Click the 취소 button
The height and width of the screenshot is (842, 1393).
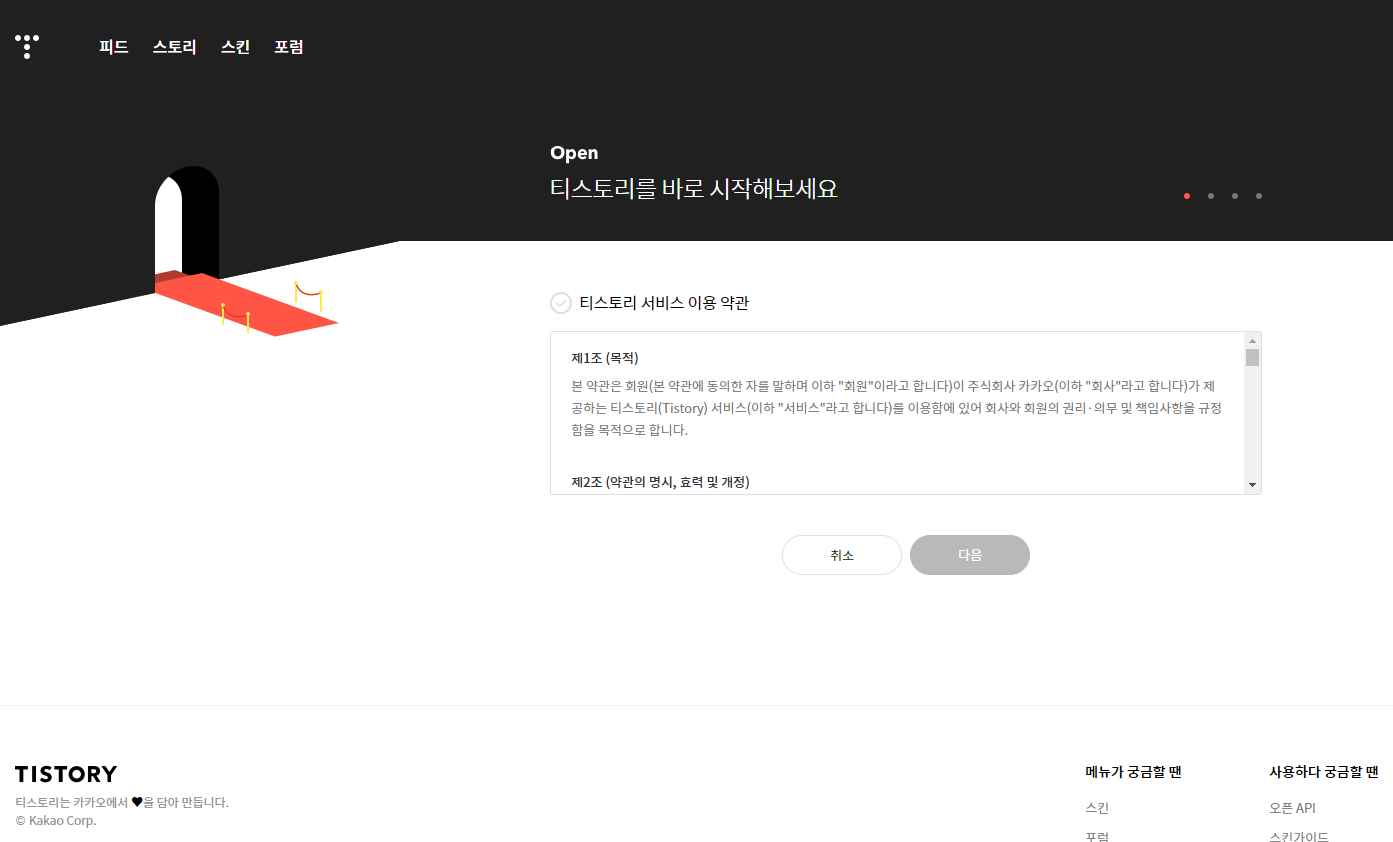tap(842, 555)
